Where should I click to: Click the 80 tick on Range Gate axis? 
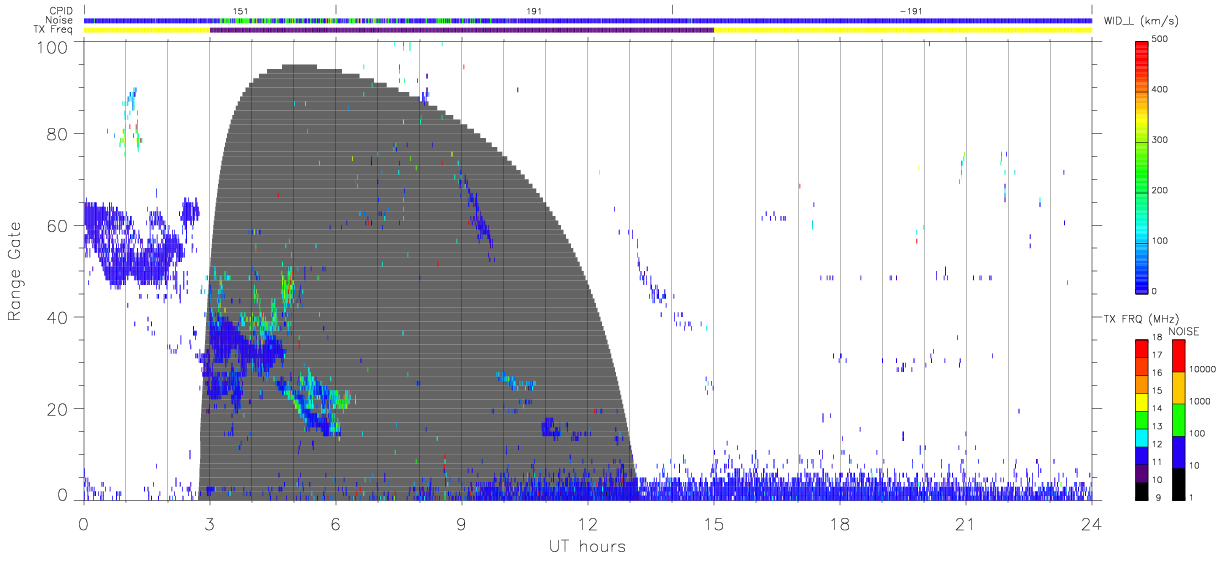tap(58, 134)
